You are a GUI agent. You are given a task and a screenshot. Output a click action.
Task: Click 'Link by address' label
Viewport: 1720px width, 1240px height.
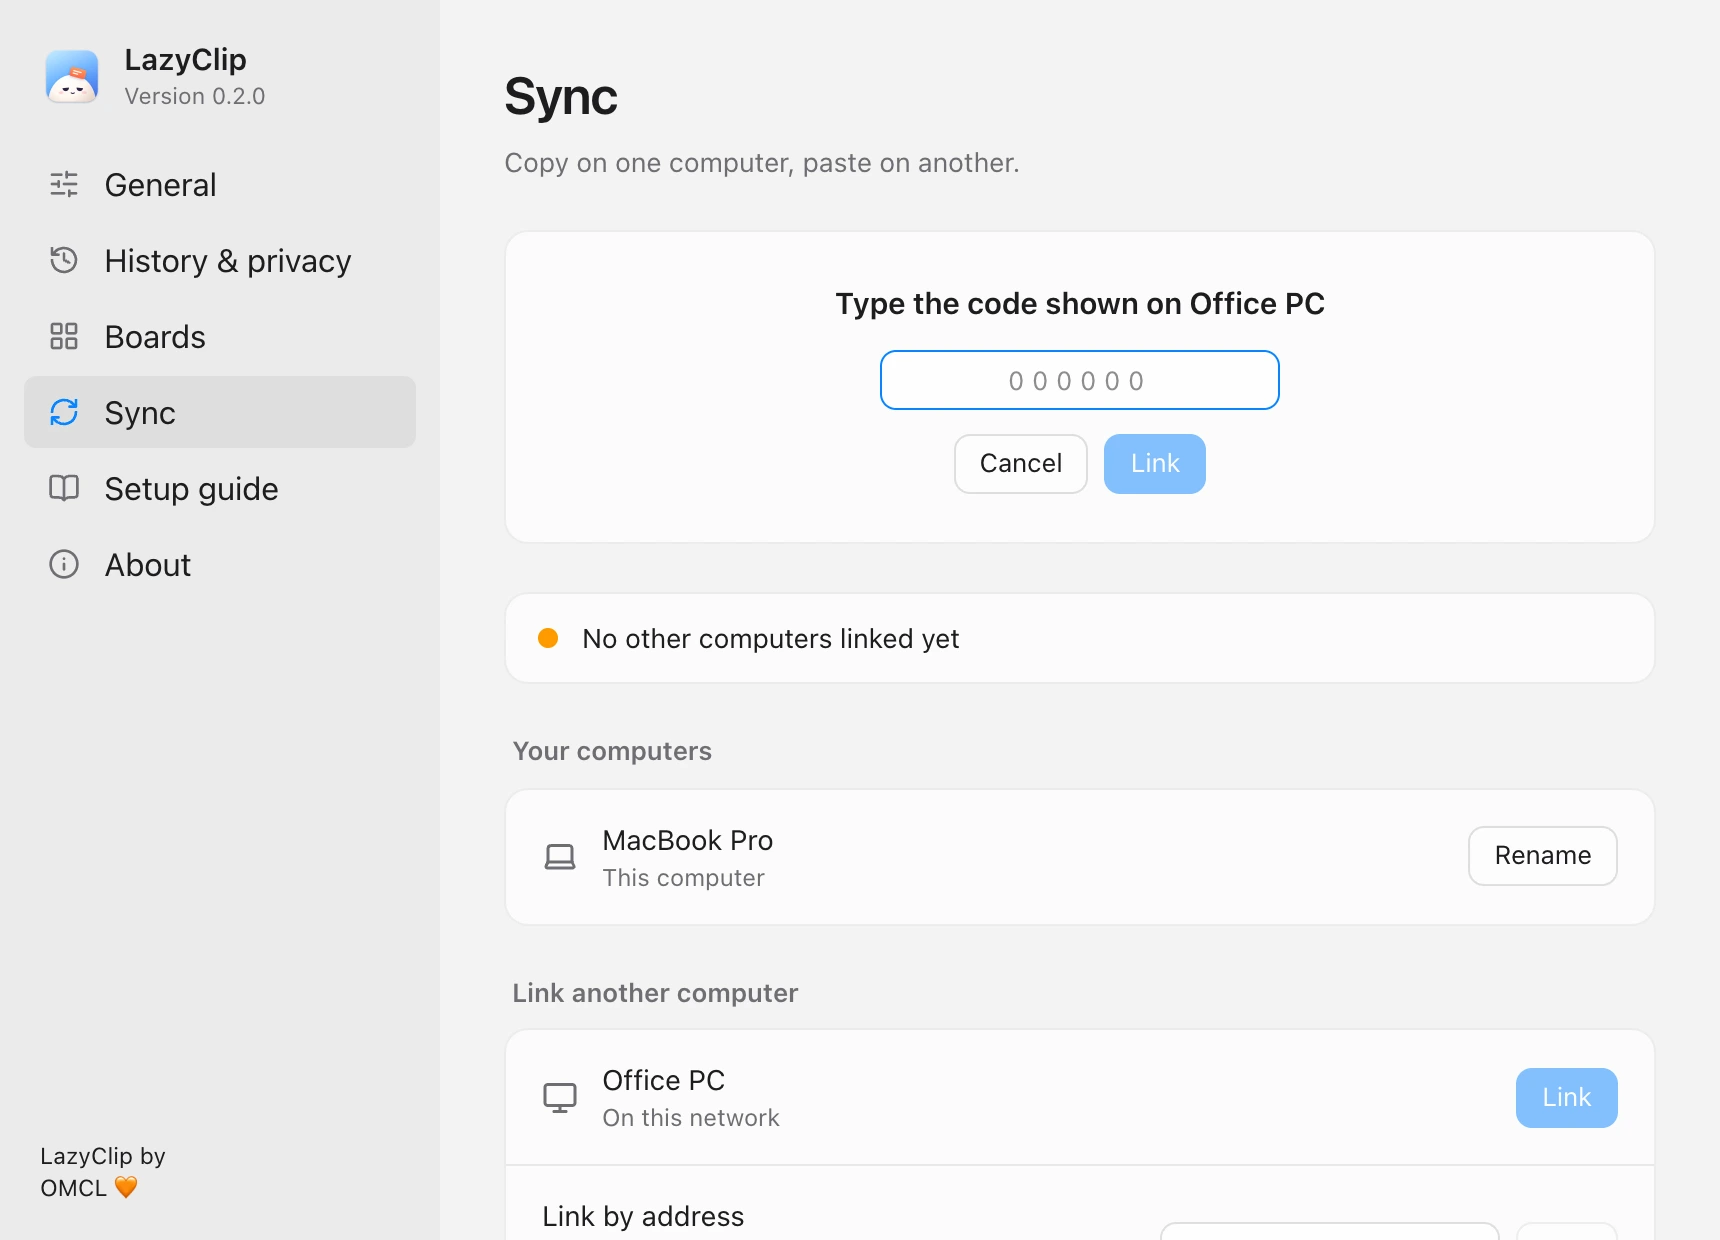coord(643,1216)
